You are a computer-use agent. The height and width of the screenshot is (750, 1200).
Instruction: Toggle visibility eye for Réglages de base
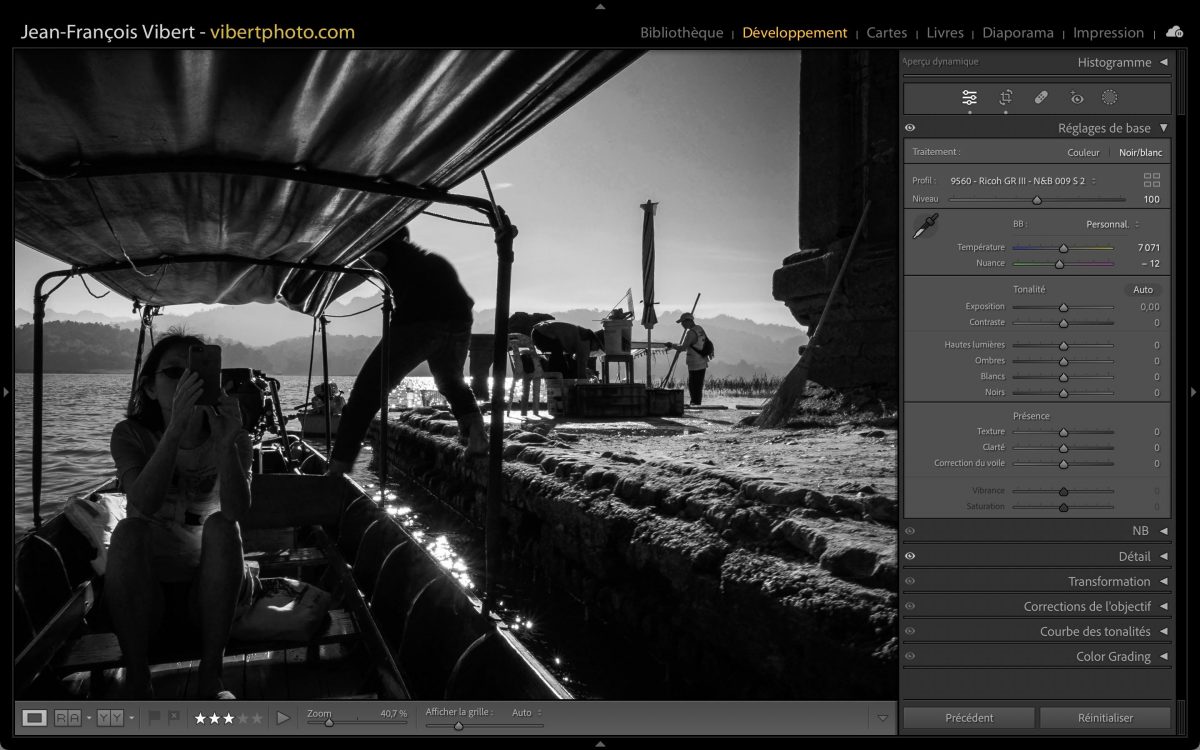point(910,128)
